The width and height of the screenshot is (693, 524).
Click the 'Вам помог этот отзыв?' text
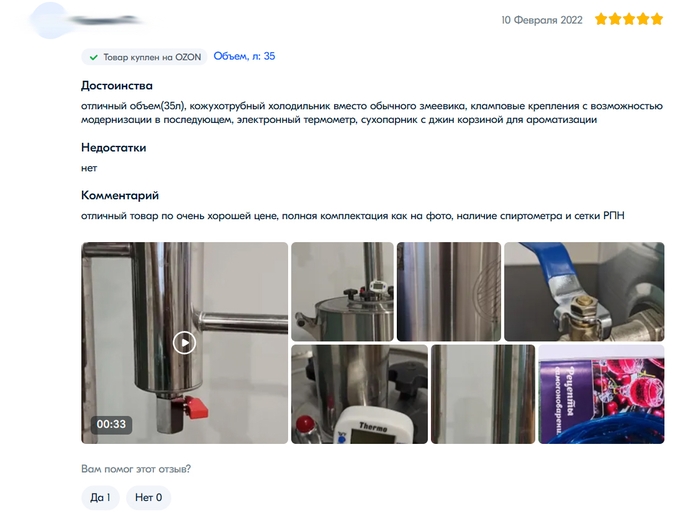point(136,469)
